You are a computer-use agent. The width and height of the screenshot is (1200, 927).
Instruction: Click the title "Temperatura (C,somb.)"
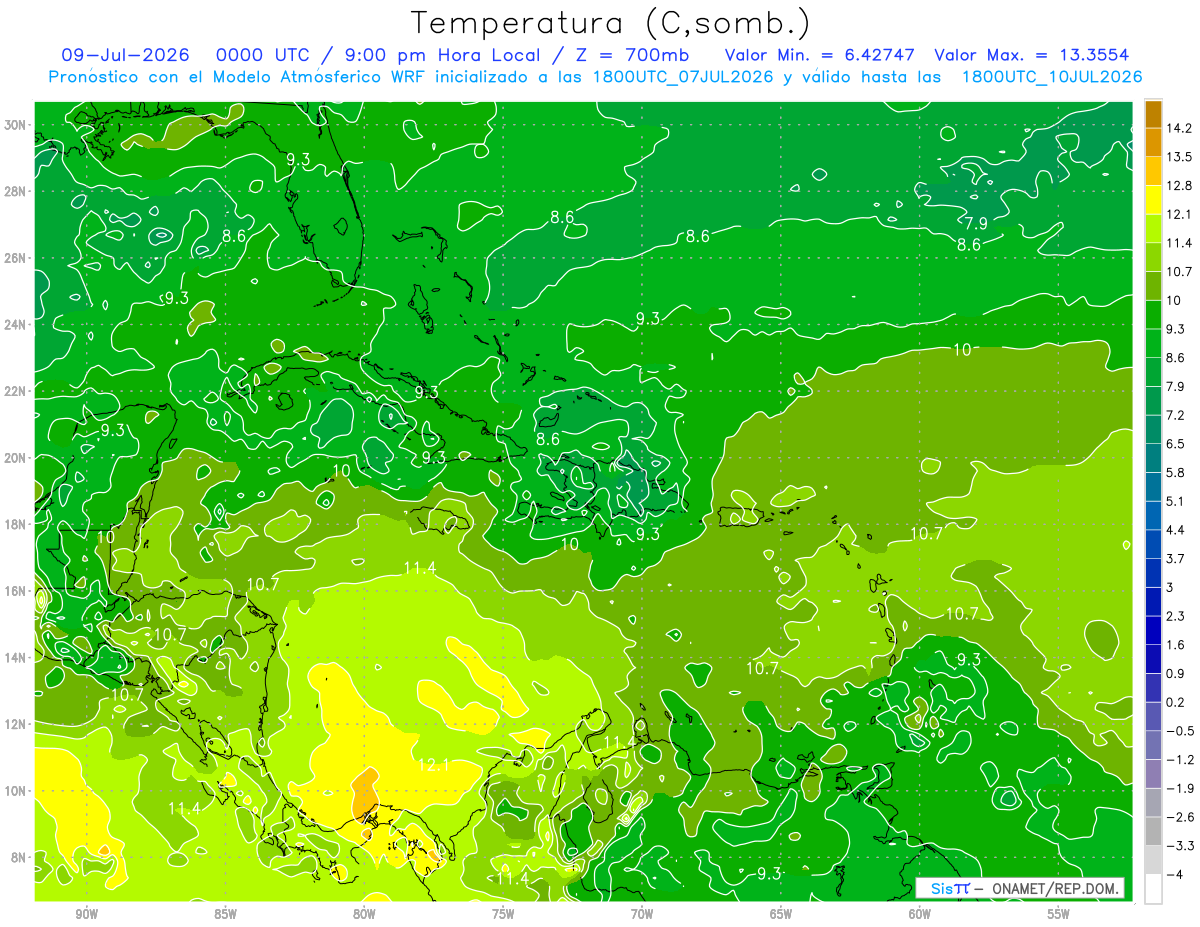[610, 23]
